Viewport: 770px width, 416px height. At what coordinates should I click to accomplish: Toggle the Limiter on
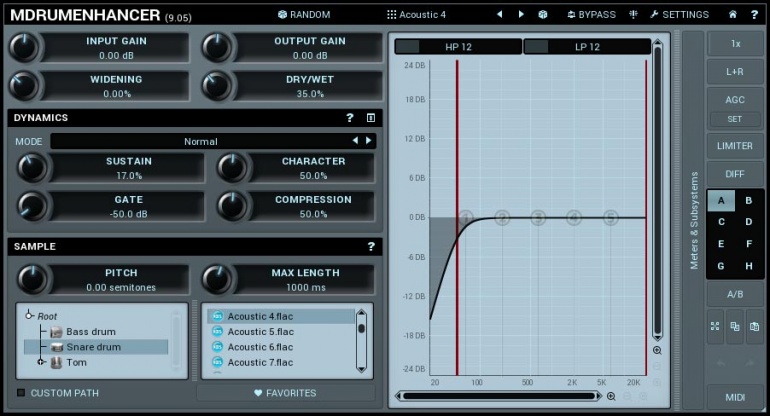click(735, 146)
